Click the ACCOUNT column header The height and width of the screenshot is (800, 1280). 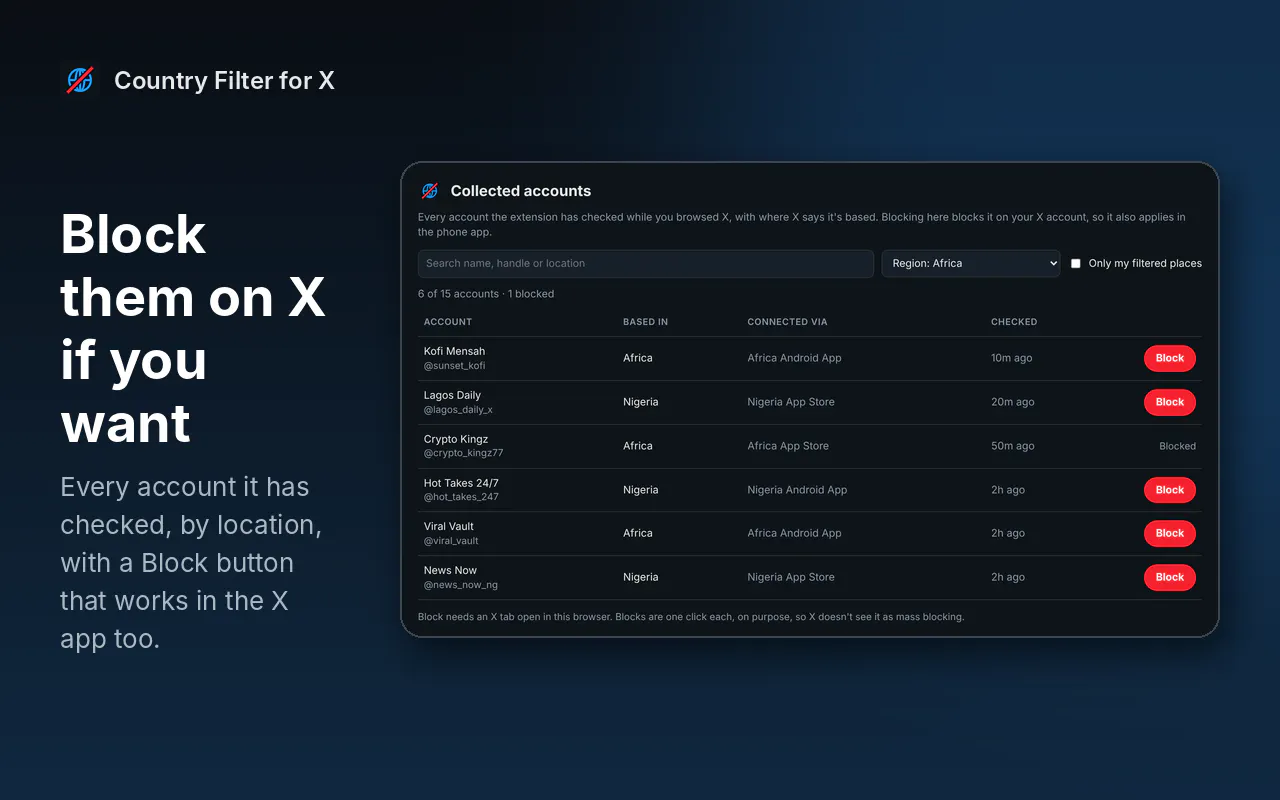[x=448, y=322]
